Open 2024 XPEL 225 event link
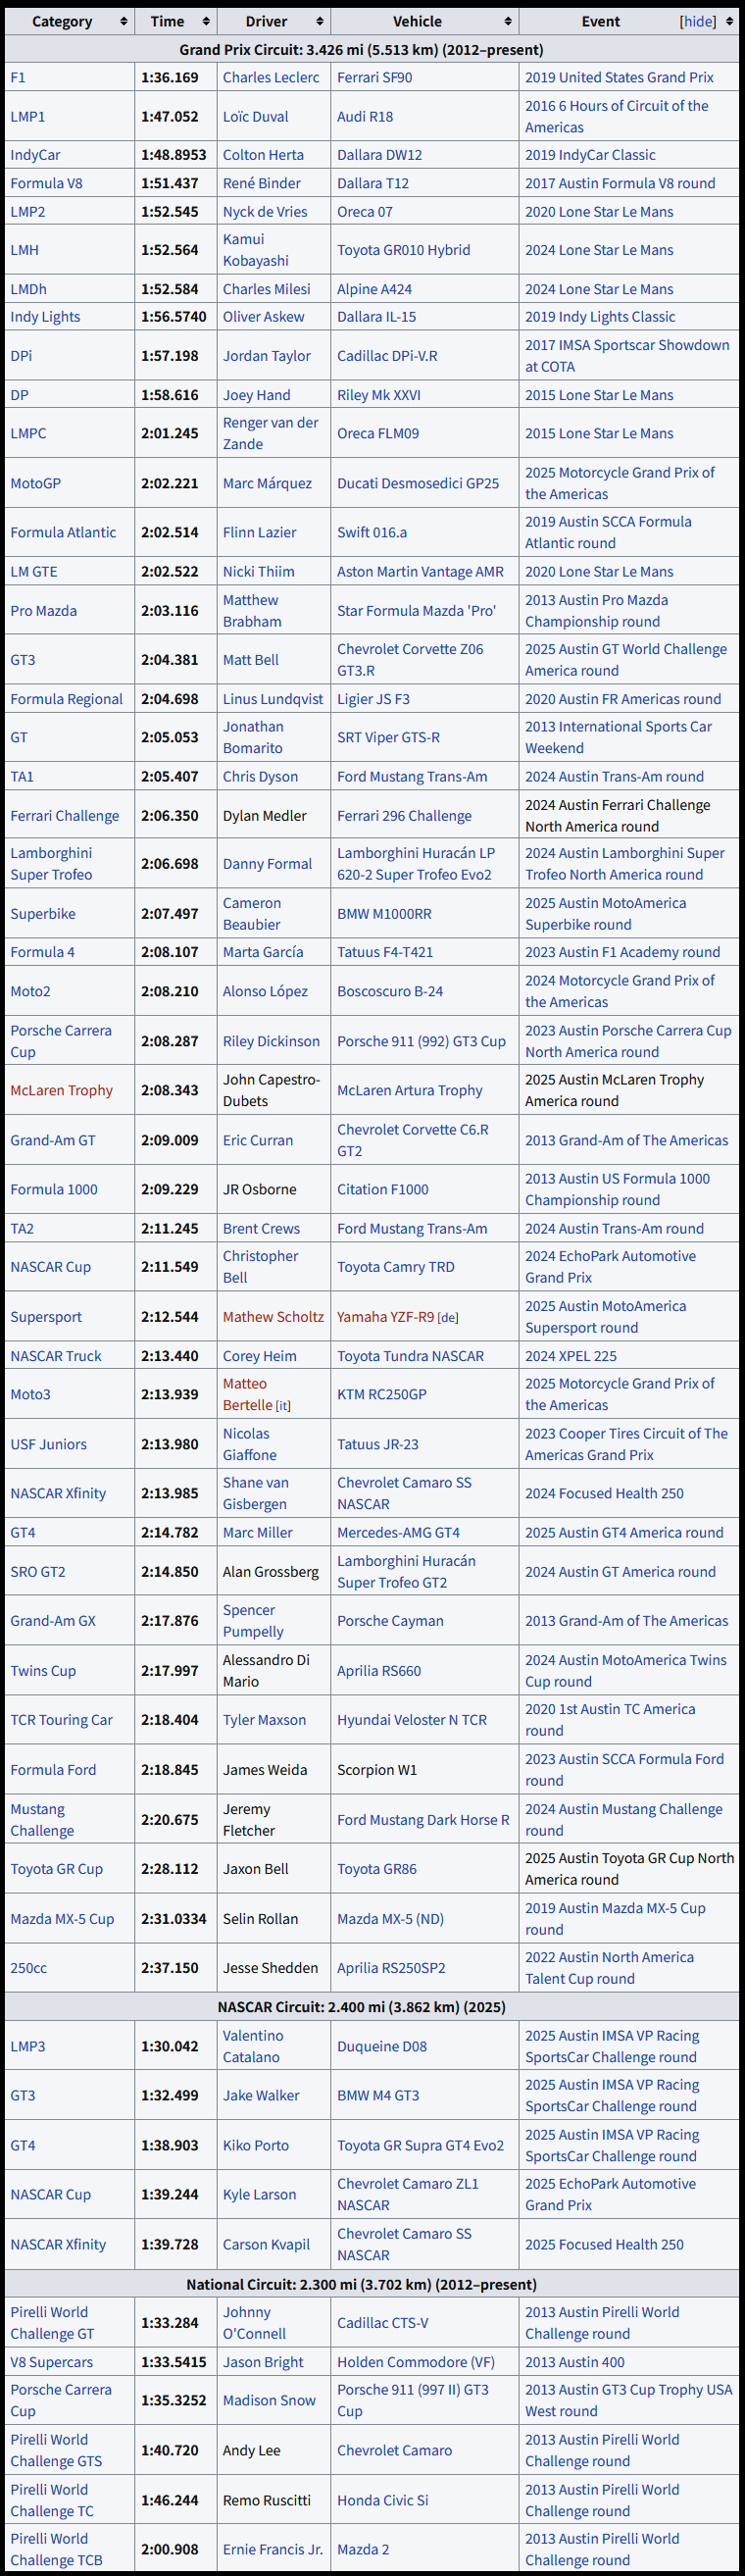Screen dimensions: 745x2576 (571, 1356)
